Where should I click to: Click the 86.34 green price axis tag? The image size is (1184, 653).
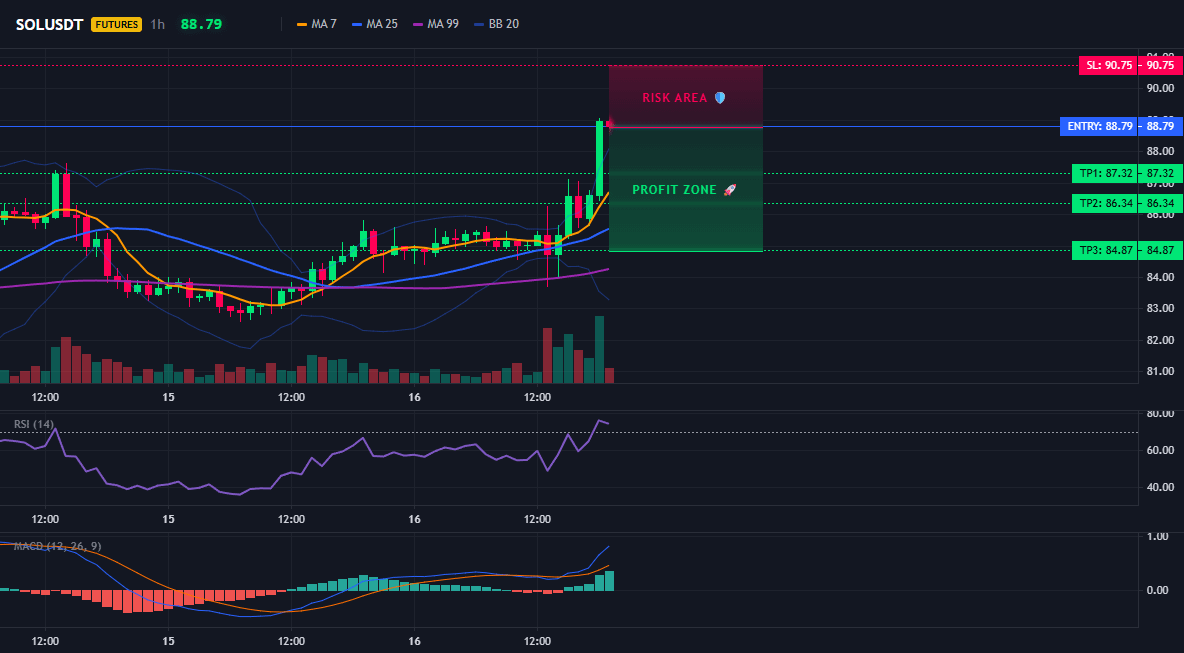click(1161, 203)
